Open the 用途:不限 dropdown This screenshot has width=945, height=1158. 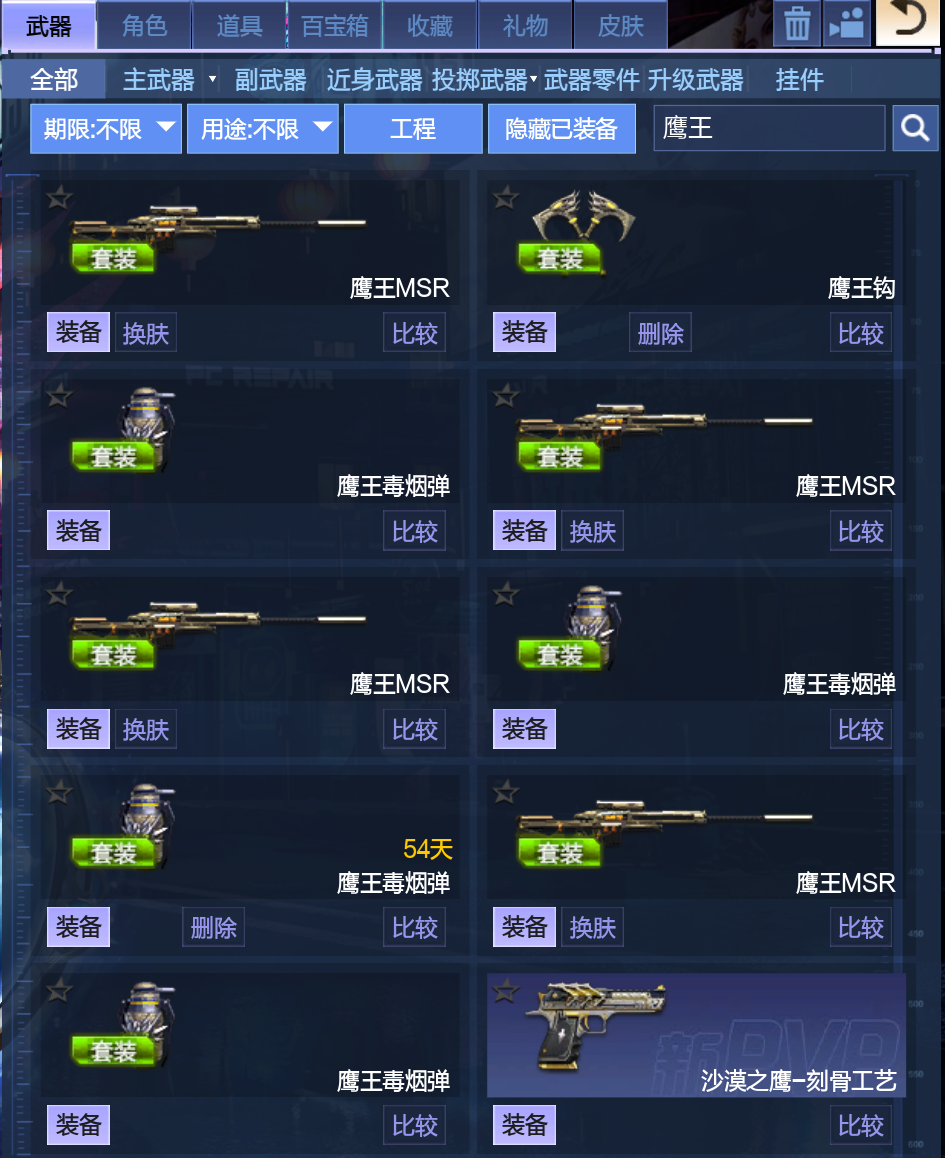coord(262,129)
